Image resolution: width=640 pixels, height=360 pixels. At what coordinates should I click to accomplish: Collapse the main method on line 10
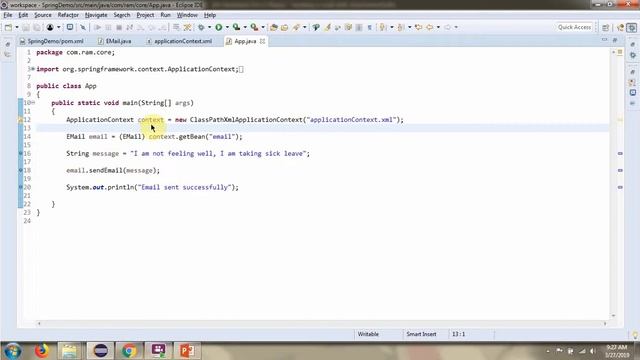coord(33,103)
